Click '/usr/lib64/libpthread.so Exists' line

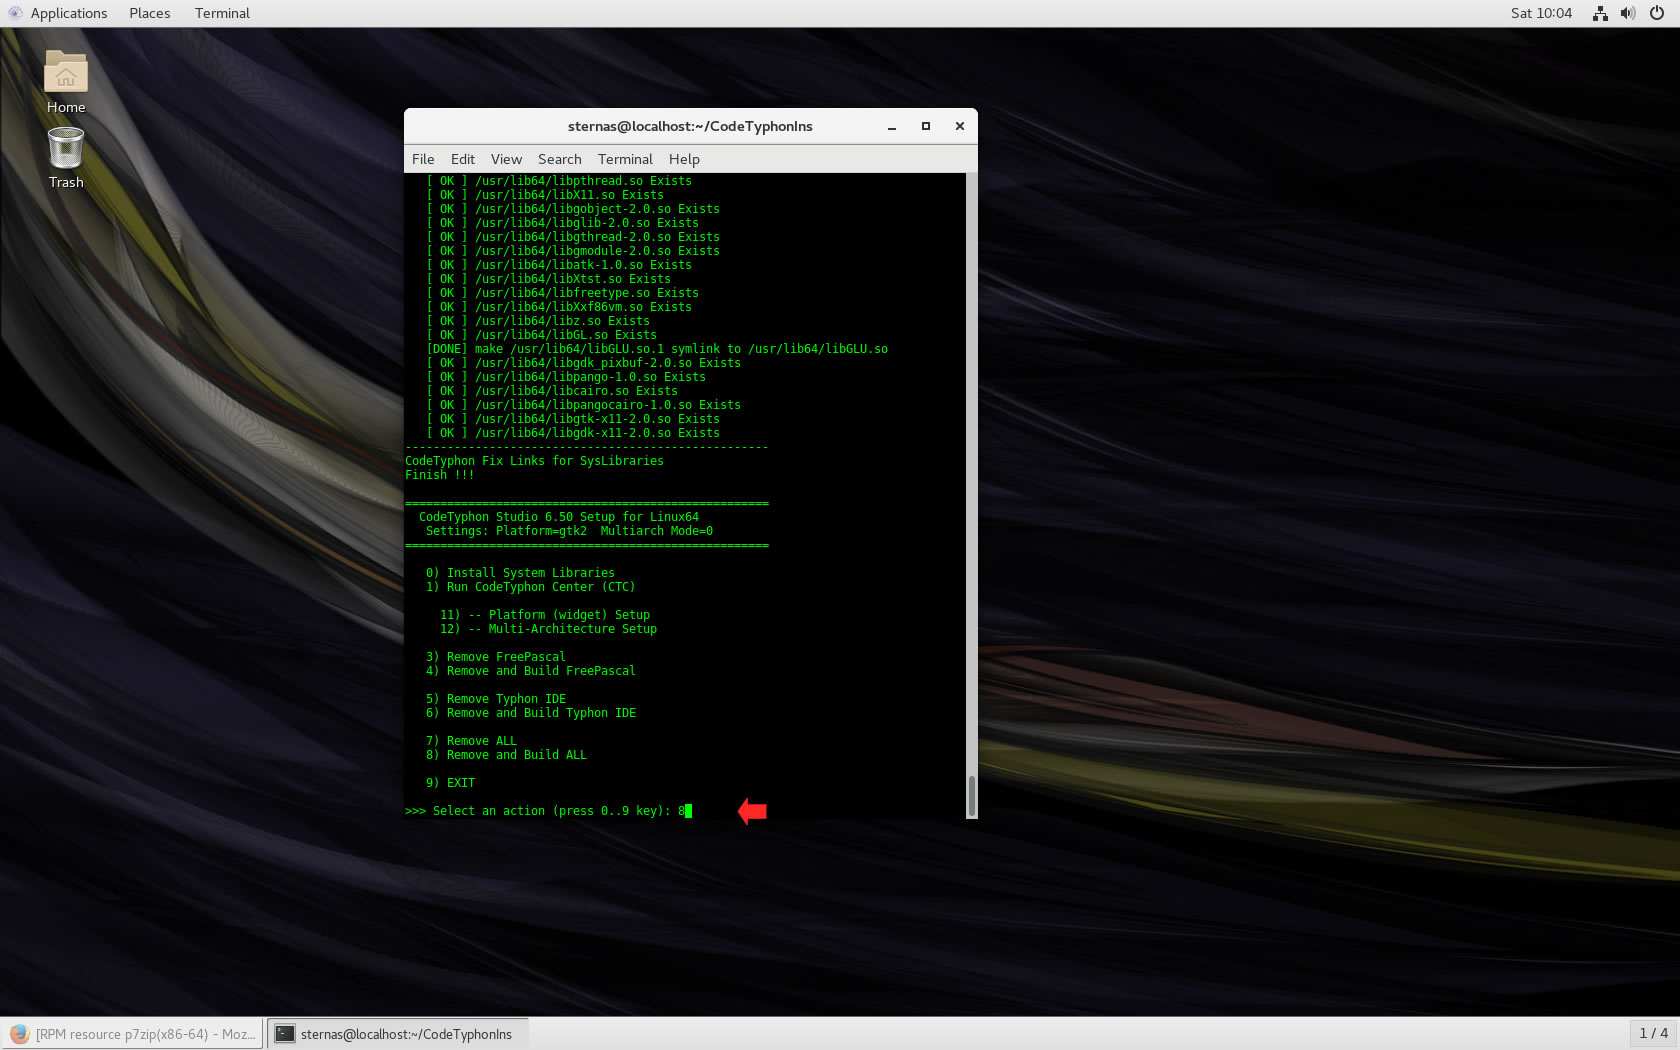click(x=559, y=181)
